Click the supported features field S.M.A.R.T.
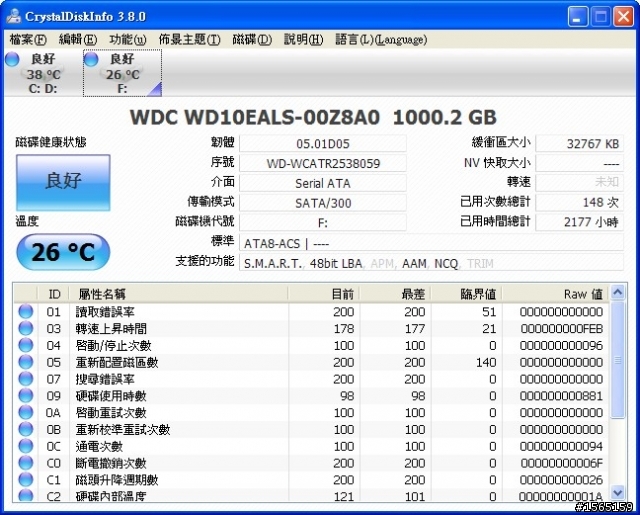Viewport: 640px width, 515px height. pyautogui.click(x=431, y=263)
